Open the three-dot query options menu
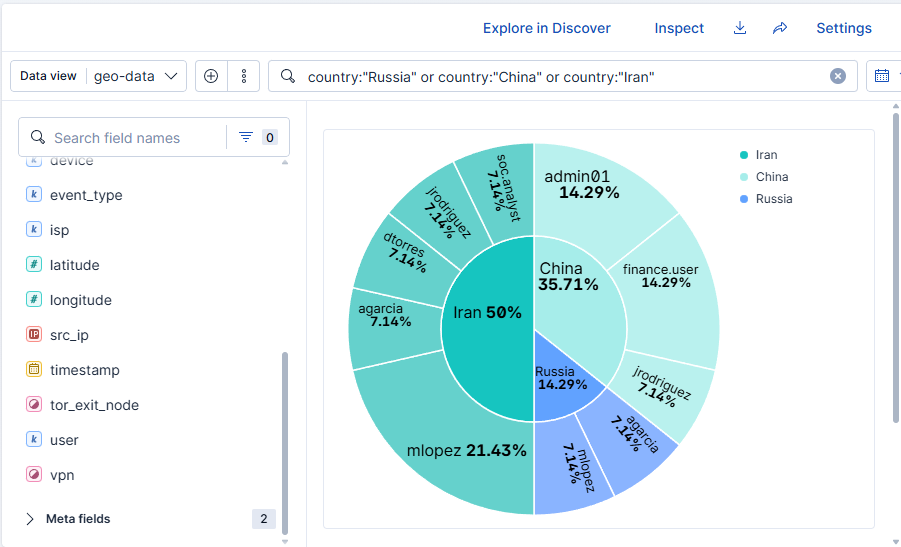The image size is (901, 547). coord(244,76)
